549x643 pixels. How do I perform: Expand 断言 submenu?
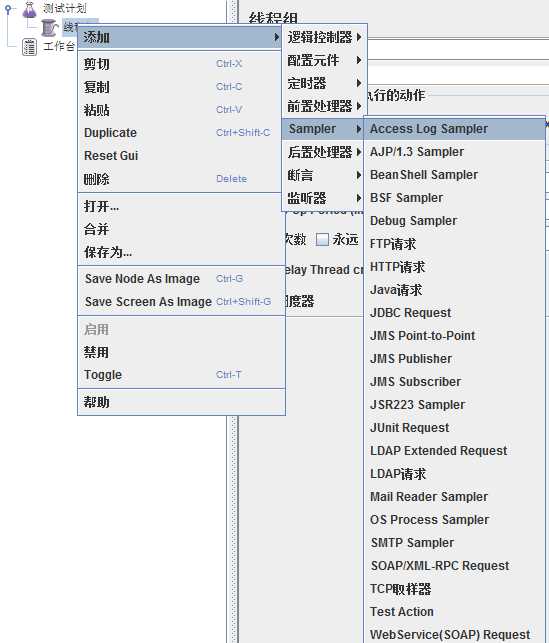(x=324, y=175)
